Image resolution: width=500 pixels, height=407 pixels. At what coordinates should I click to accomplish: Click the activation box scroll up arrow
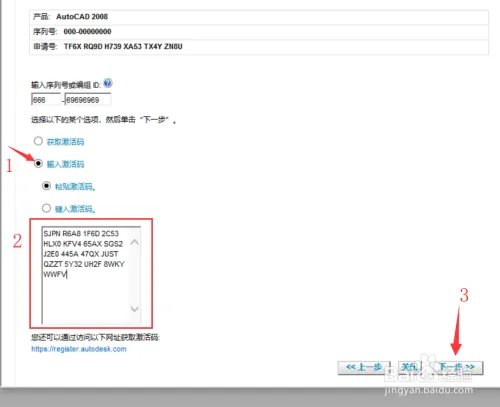click(x=135, y=242)
